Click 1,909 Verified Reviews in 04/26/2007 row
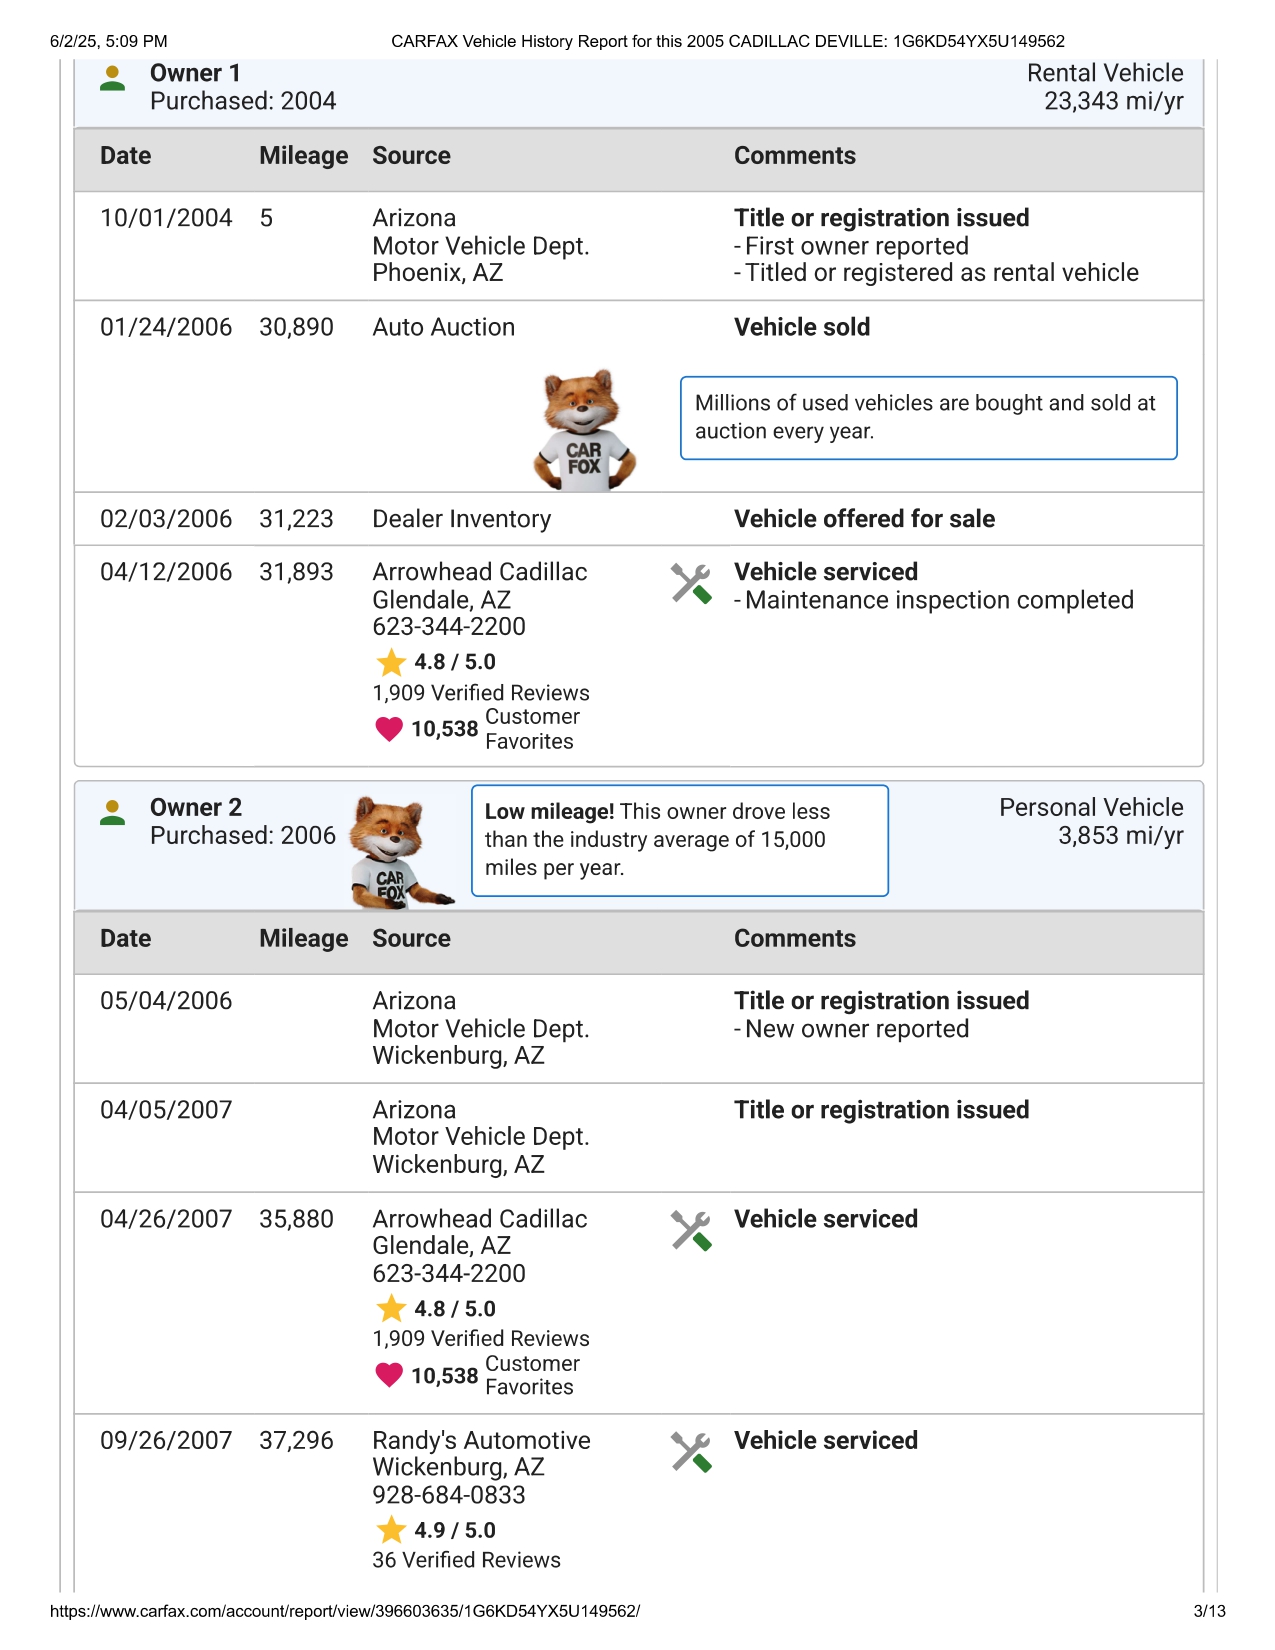1275x1650 pixels. click(481, 1338)
